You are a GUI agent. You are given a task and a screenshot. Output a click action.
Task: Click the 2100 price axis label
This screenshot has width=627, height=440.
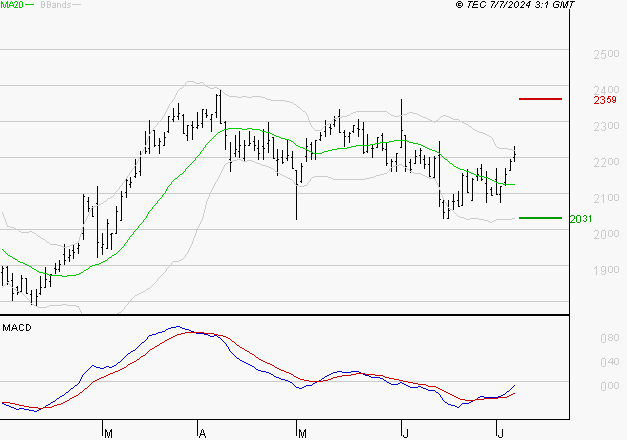point(606,198)
